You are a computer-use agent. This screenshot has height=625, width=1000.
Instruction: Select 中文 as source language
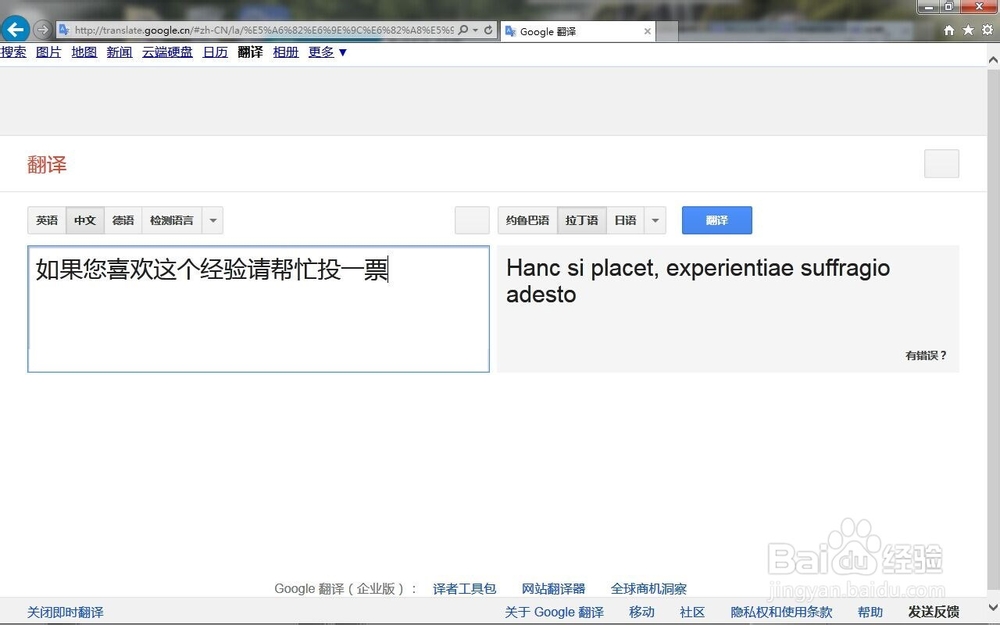[85, 221]
